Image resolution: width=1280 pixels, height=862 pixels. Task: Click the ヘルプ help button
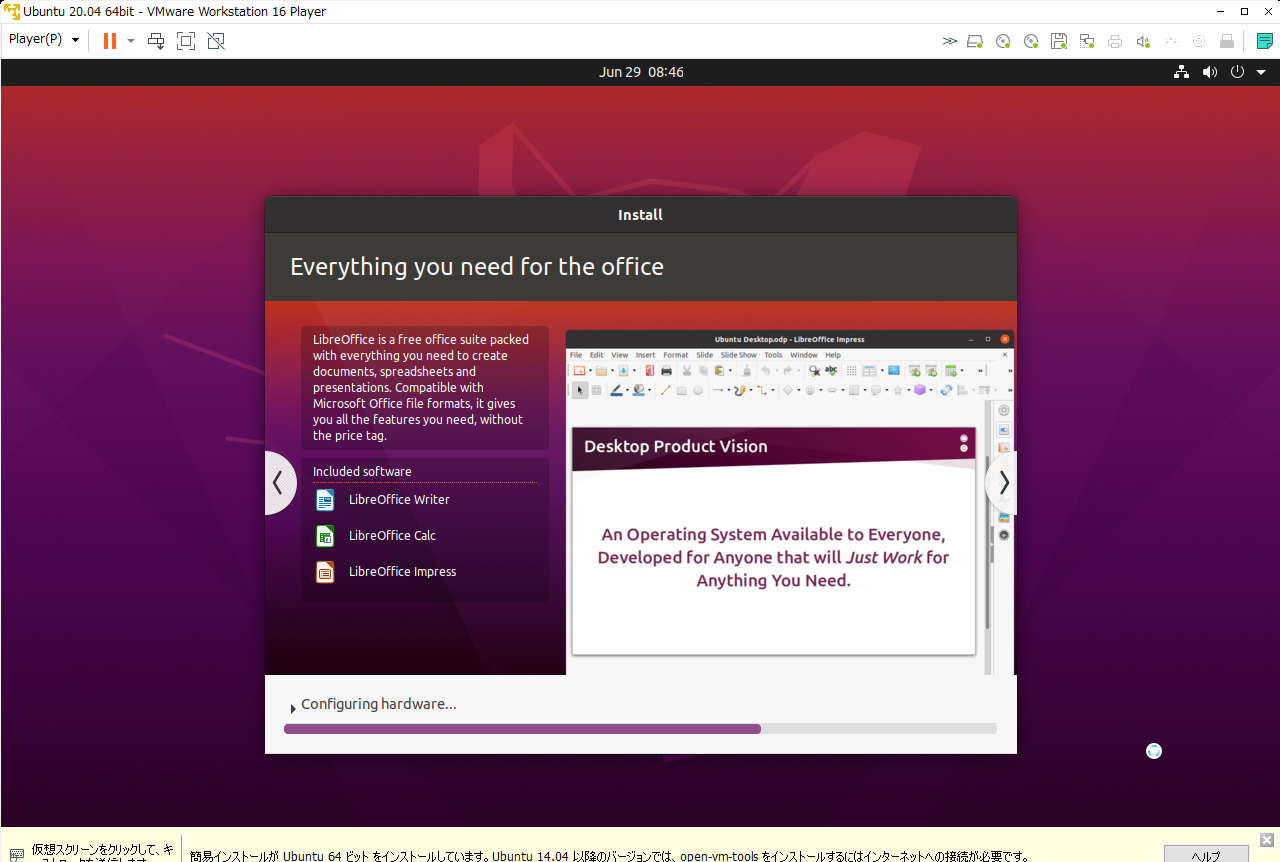[1206, 855]
